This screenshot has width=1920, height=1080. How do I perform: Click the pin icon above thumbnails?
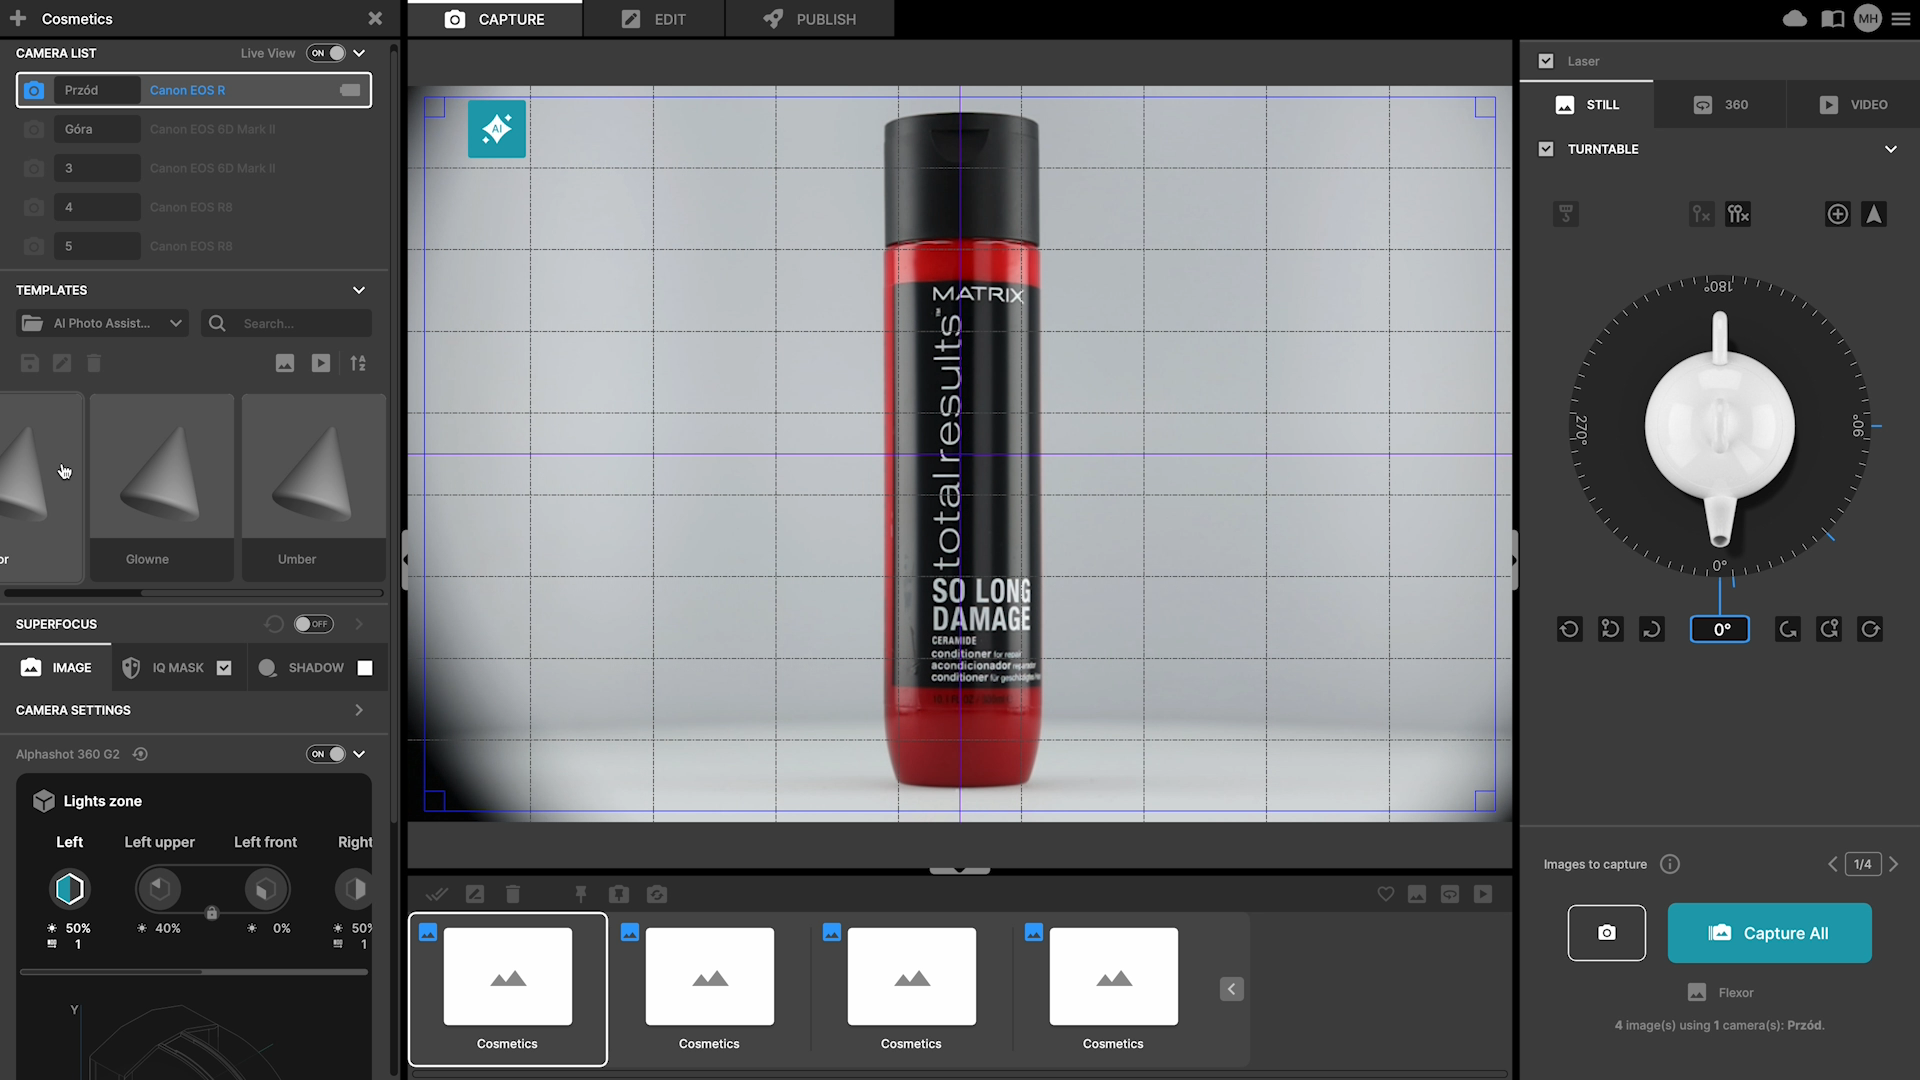(x=580, y=894)
